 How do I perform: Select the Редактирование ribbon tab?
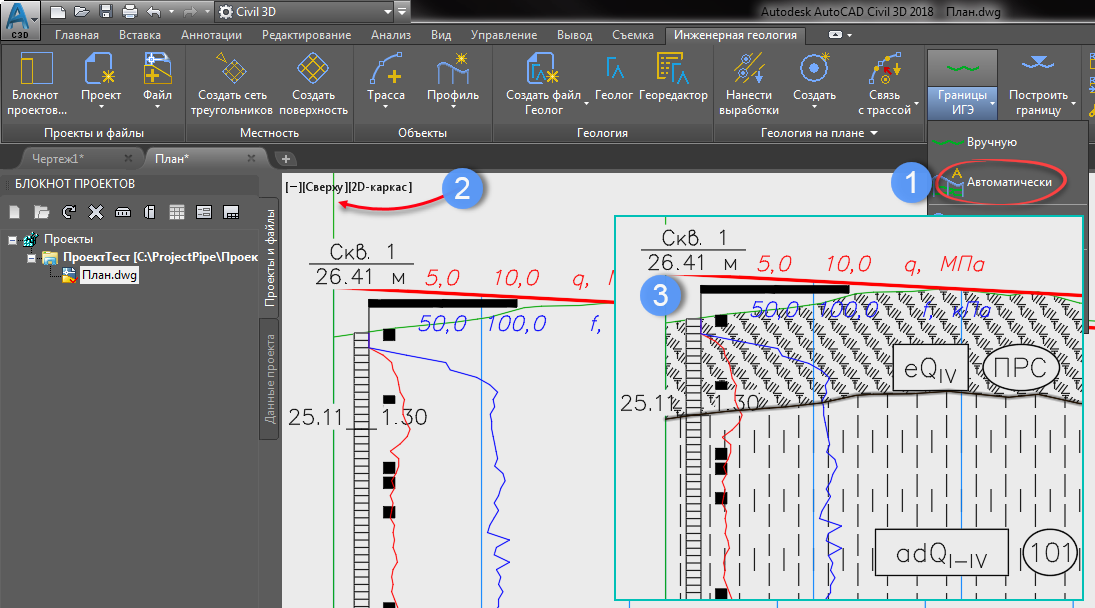pyautogui.click(x=307, y=35)
